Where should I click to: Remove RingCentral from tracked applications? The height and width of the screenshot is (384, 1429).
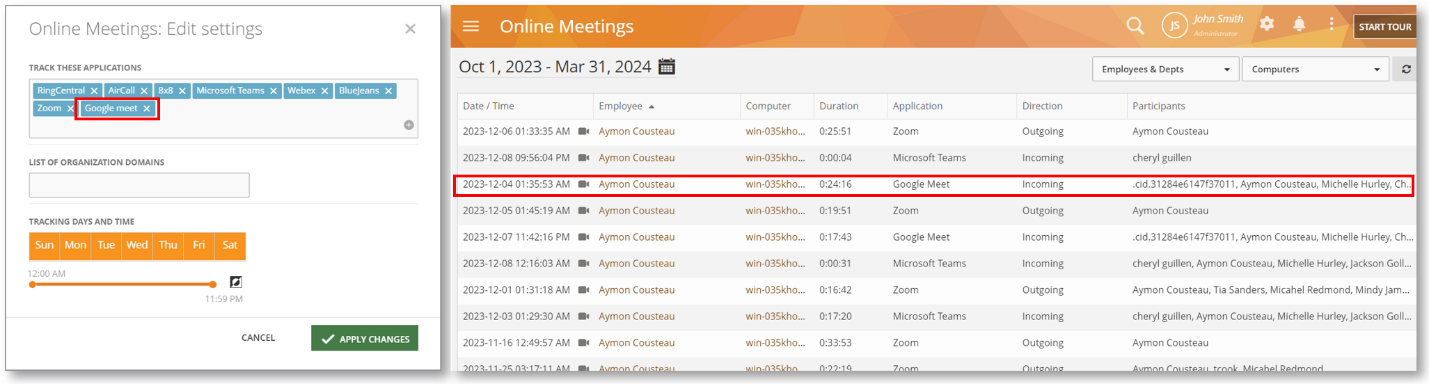[x=94, y=91]
